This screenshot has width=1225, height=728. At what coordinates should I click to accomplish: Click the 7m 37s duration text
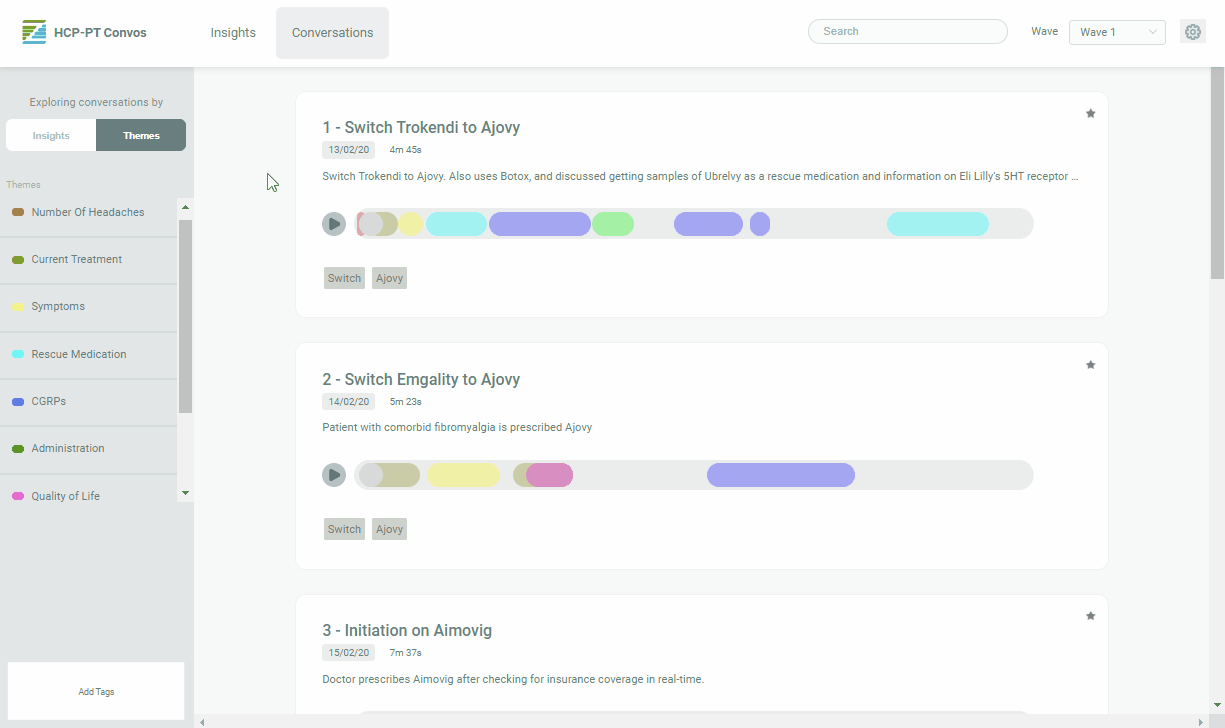pyautogui.click(x=405, y=653)
